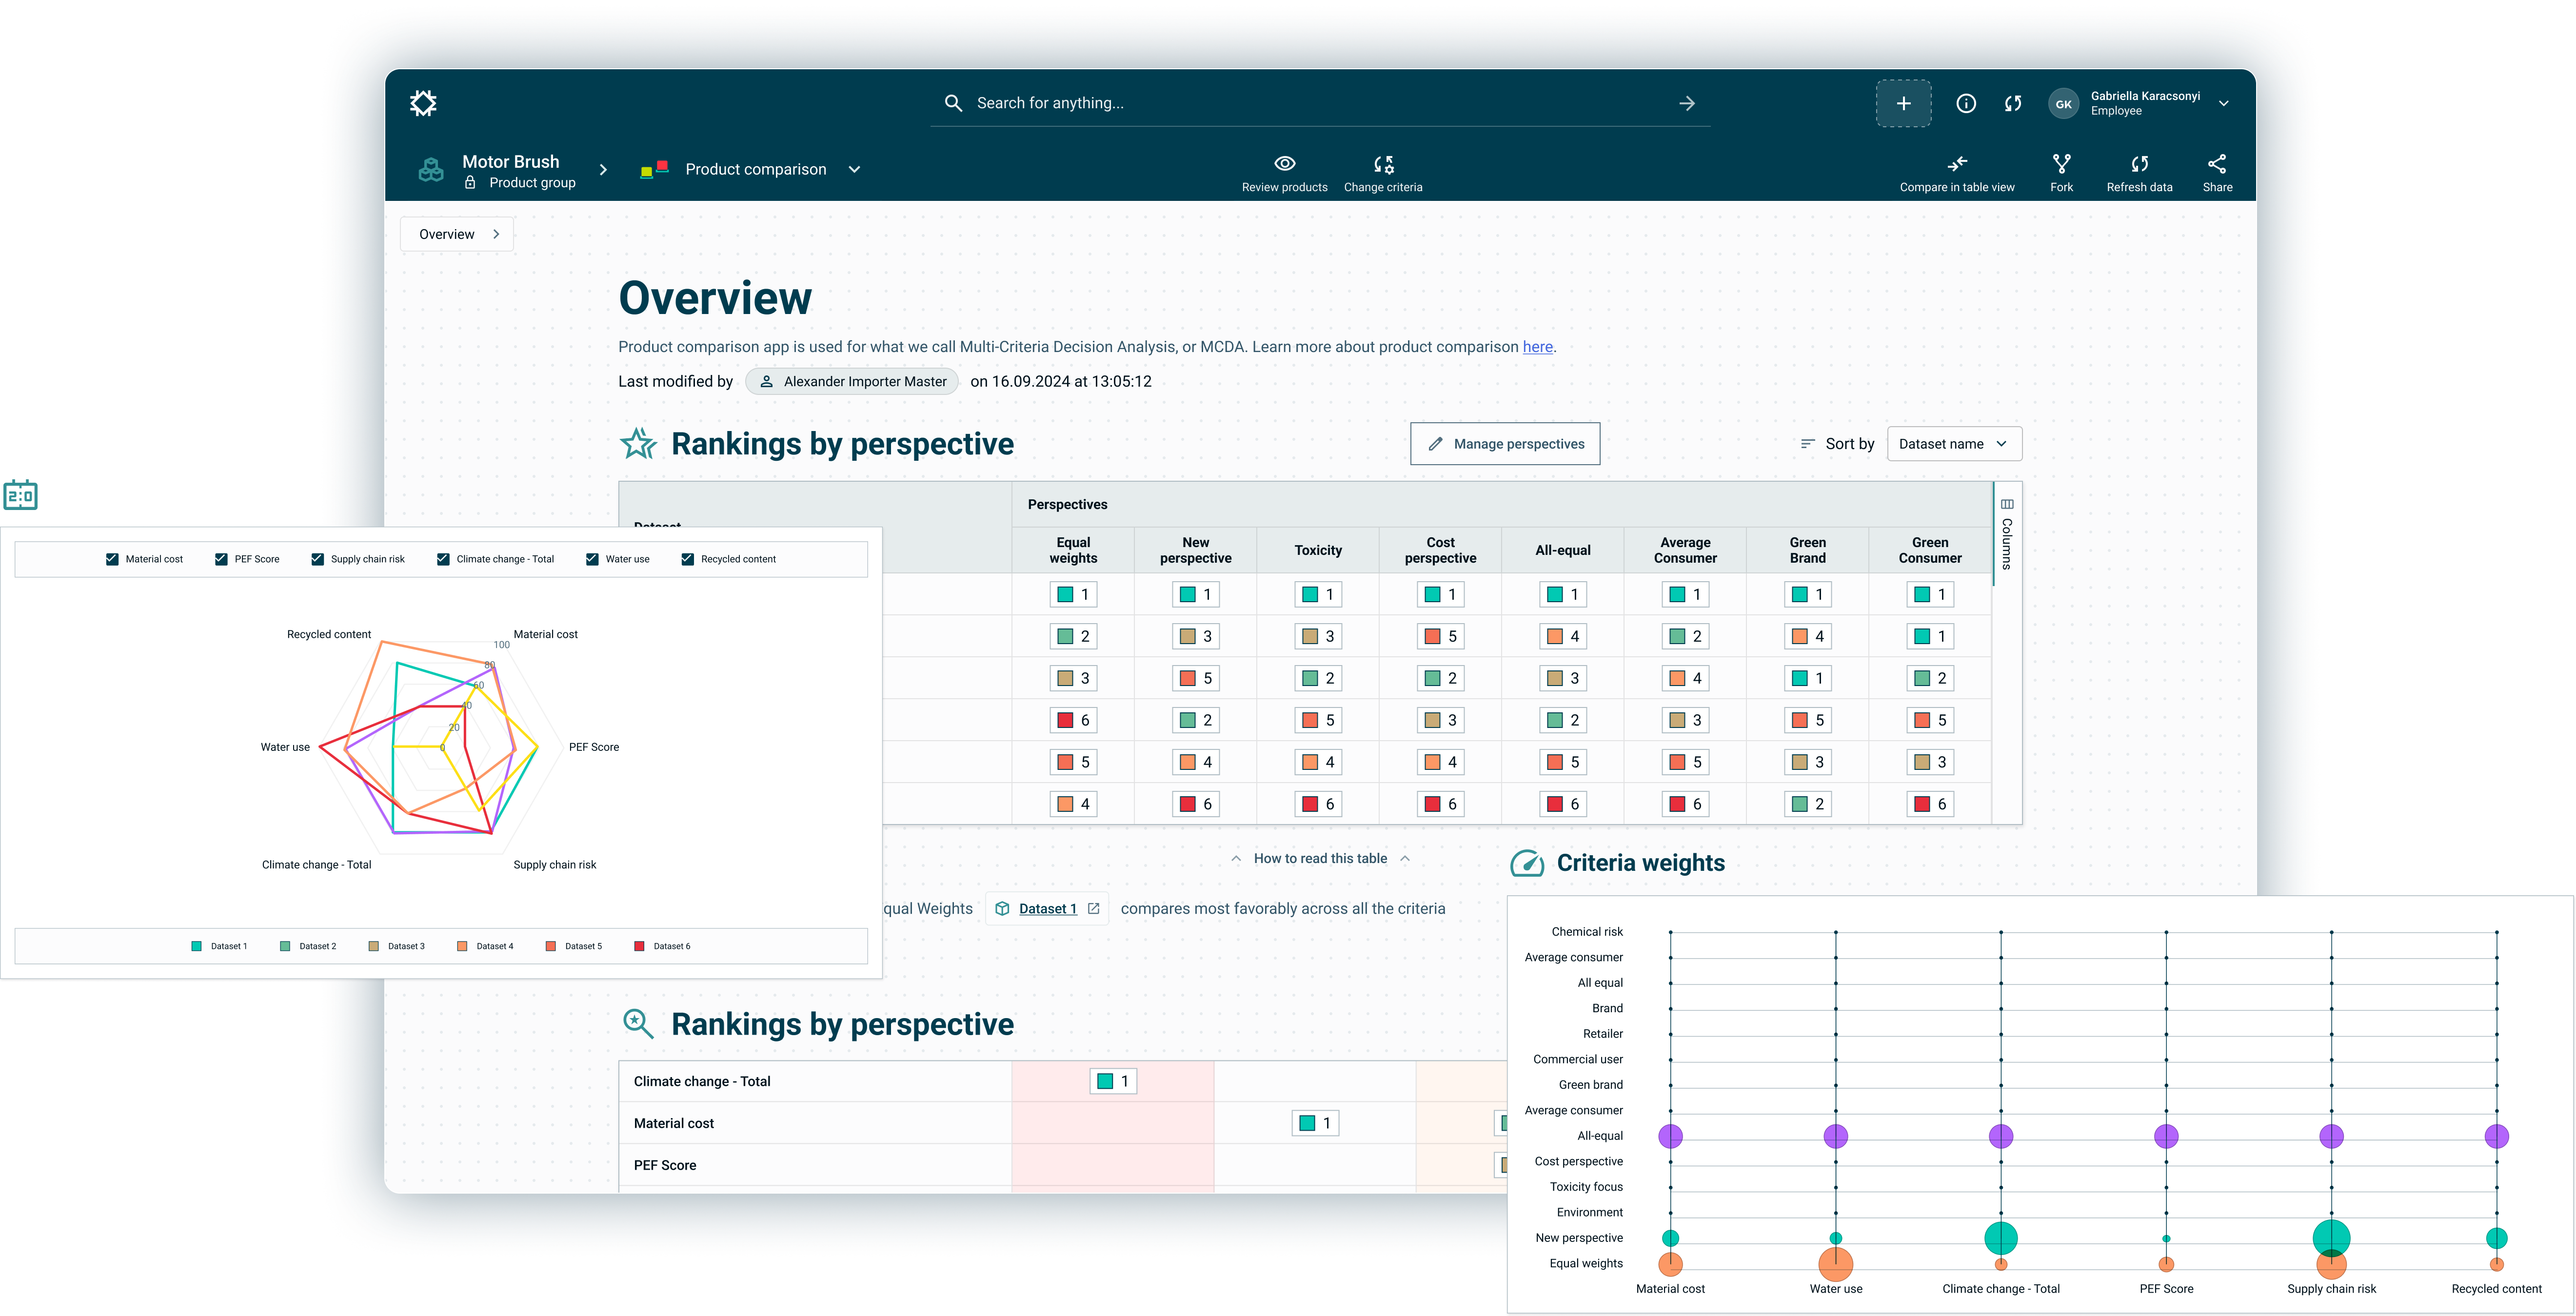Click the PEF Score ranking row
2576x1316 pixels.
coord(1062,1165)
